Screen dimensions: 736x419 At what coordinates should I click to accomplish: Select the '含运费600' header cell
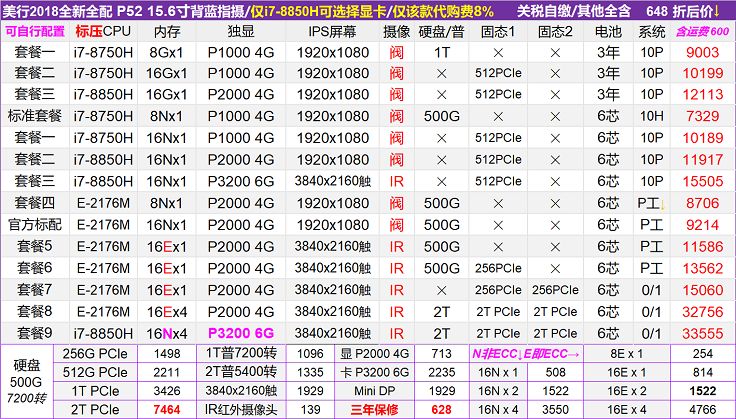point(703,32)
